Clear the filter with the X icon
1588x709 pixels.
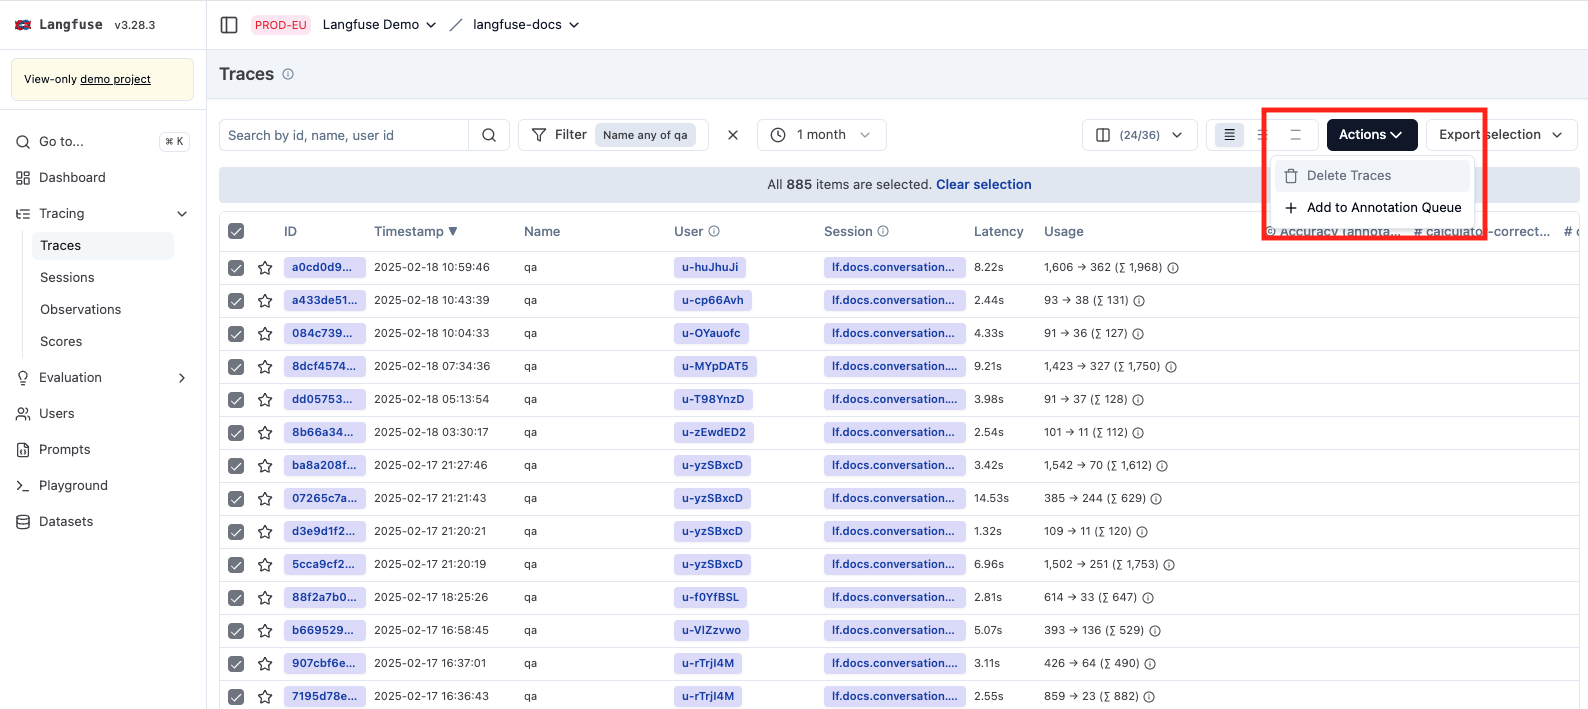click(x=733, y=135)
